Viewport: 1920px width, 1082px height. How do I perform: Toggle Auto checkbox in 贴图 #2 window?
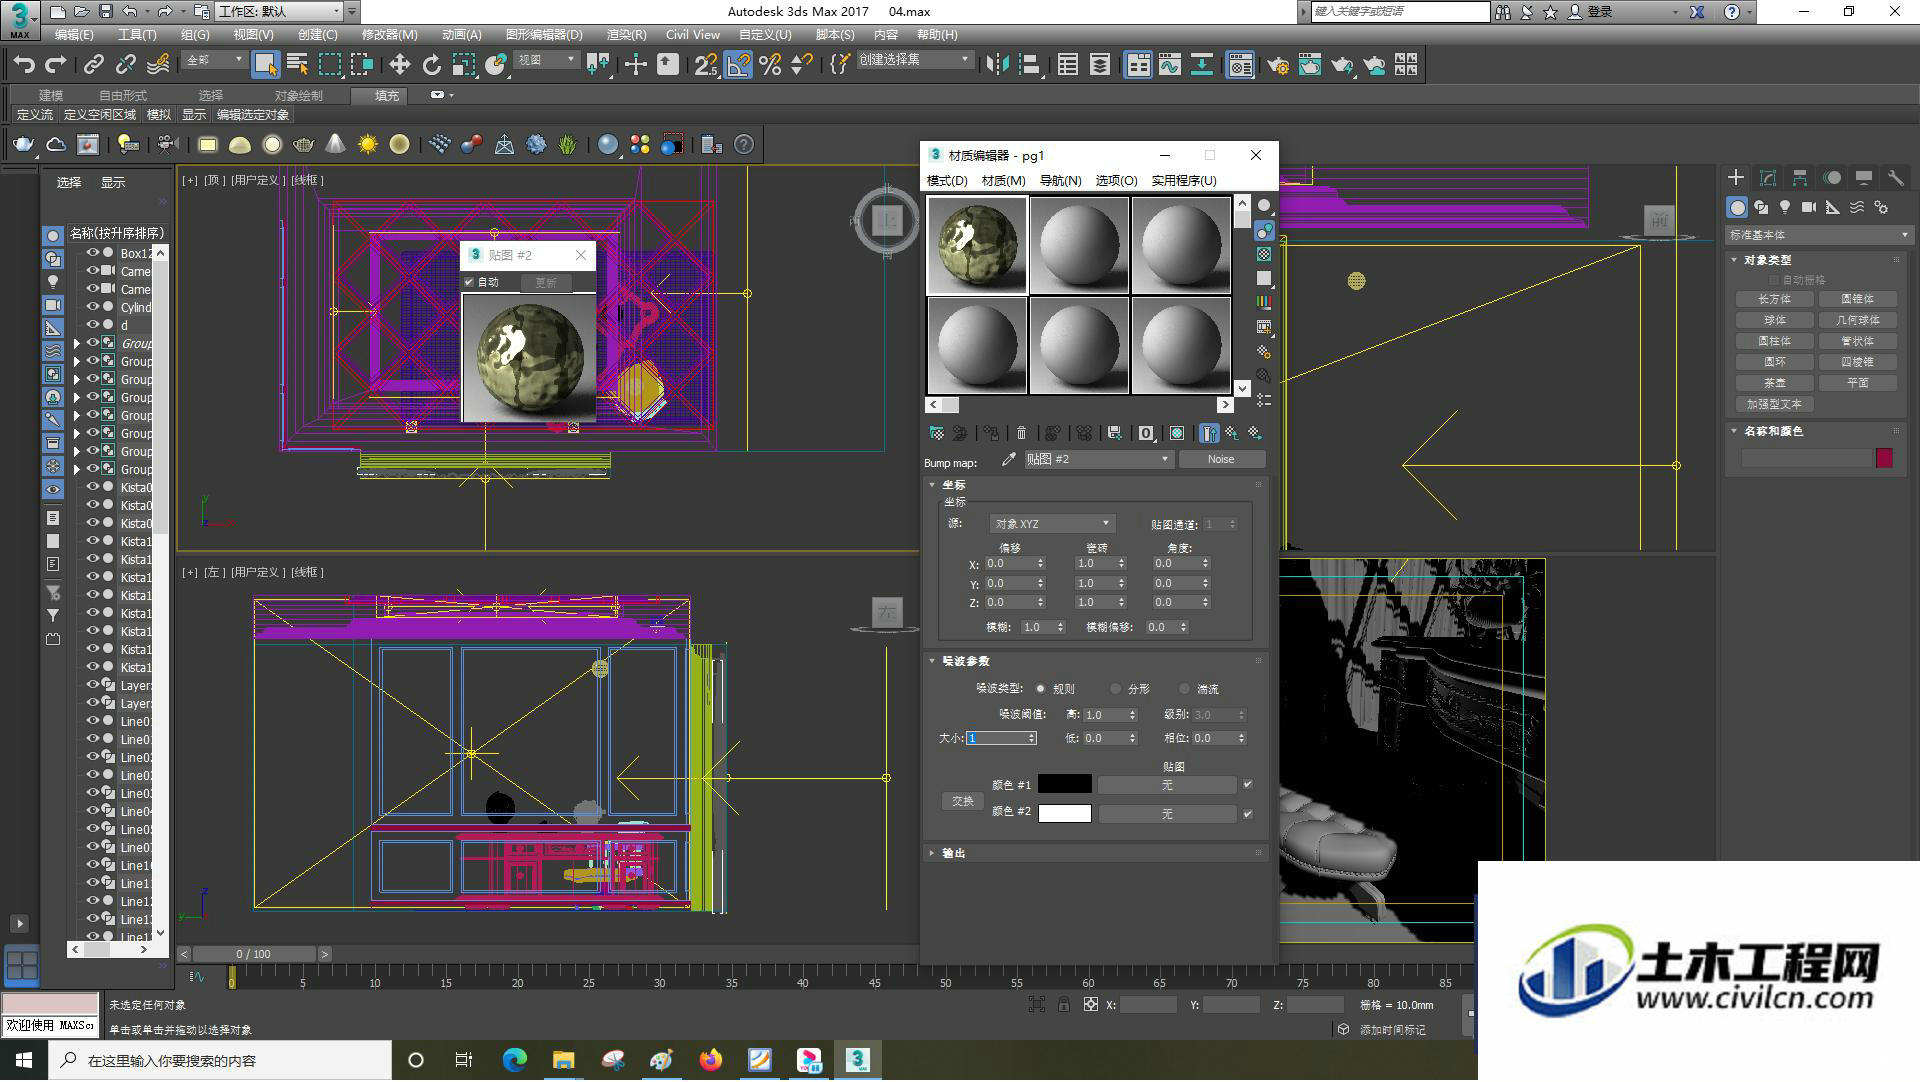point(469,282)
